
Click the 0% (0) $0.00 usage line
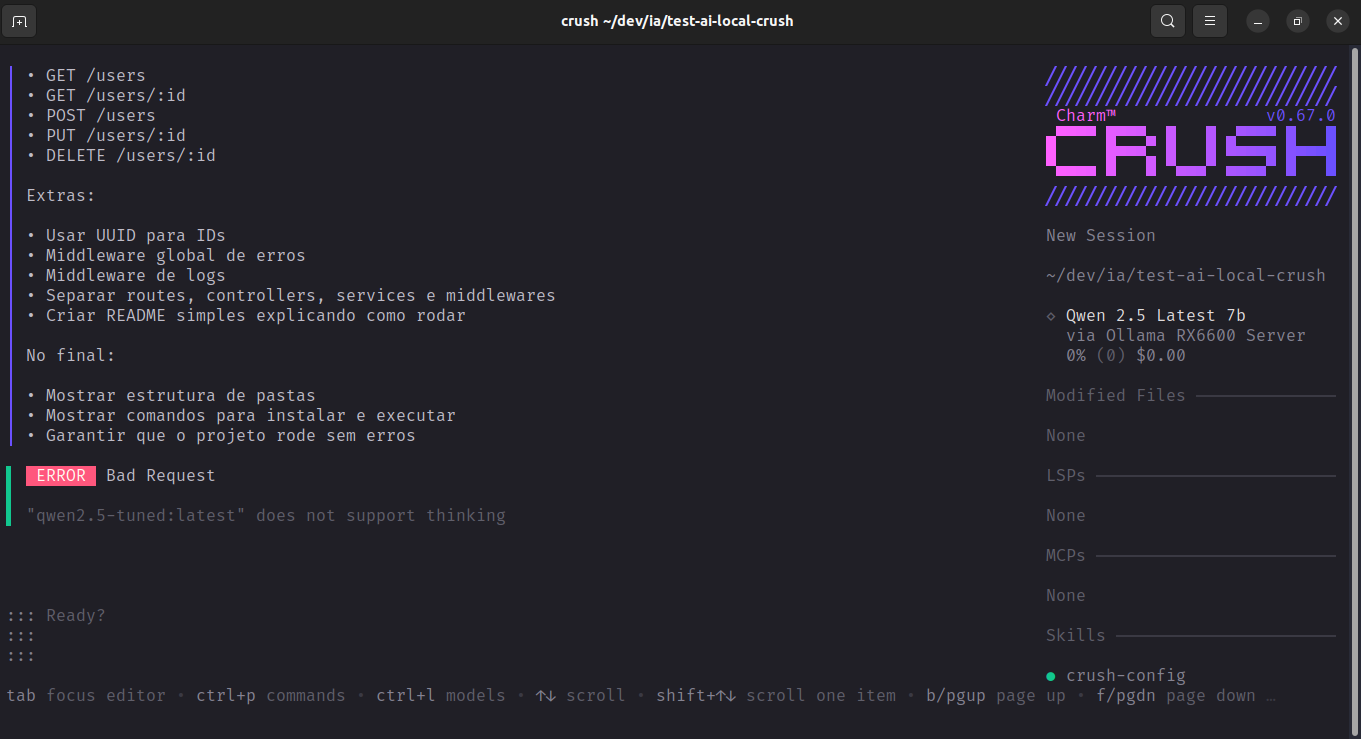(x=1126, y=356)
